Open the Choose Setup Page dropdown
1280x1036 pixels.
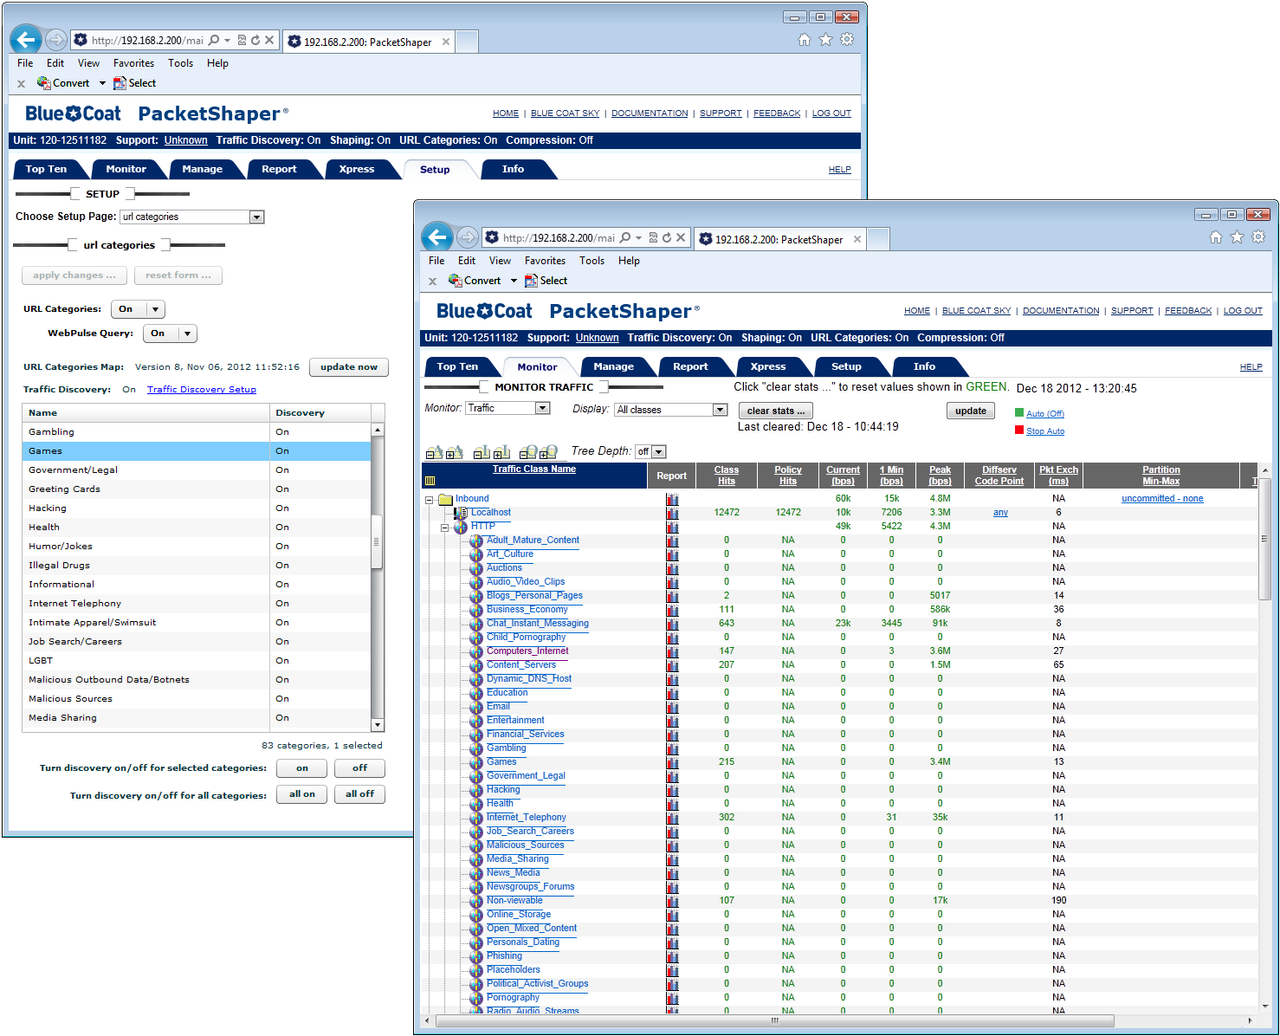[x=192, y=217]
